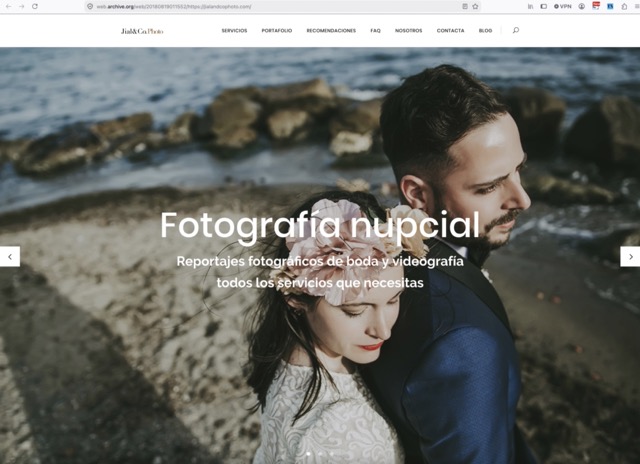Click 'Reportajes fotográficos de boda y videografía' text
The width and height of the screenshot is (640, 464).
point(320,262)
